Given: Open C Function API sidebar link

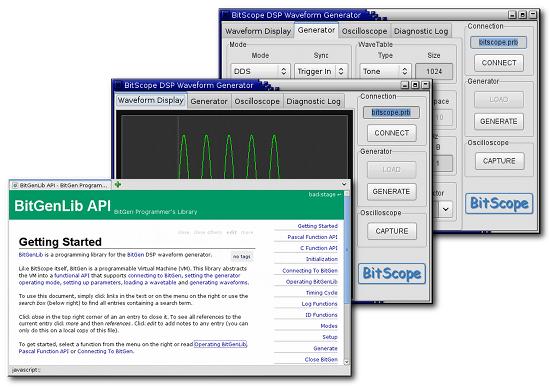Looking at the screenshot, I should pos(318,248).
